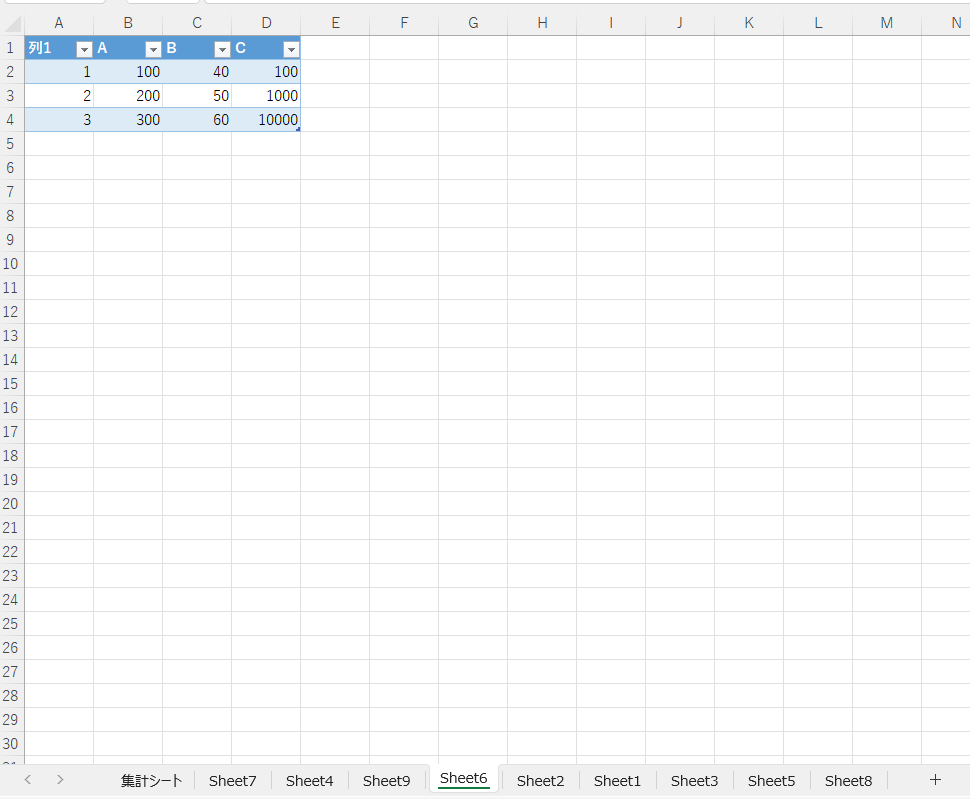Open the filter dropdown for 列1 header

(84, 49)
